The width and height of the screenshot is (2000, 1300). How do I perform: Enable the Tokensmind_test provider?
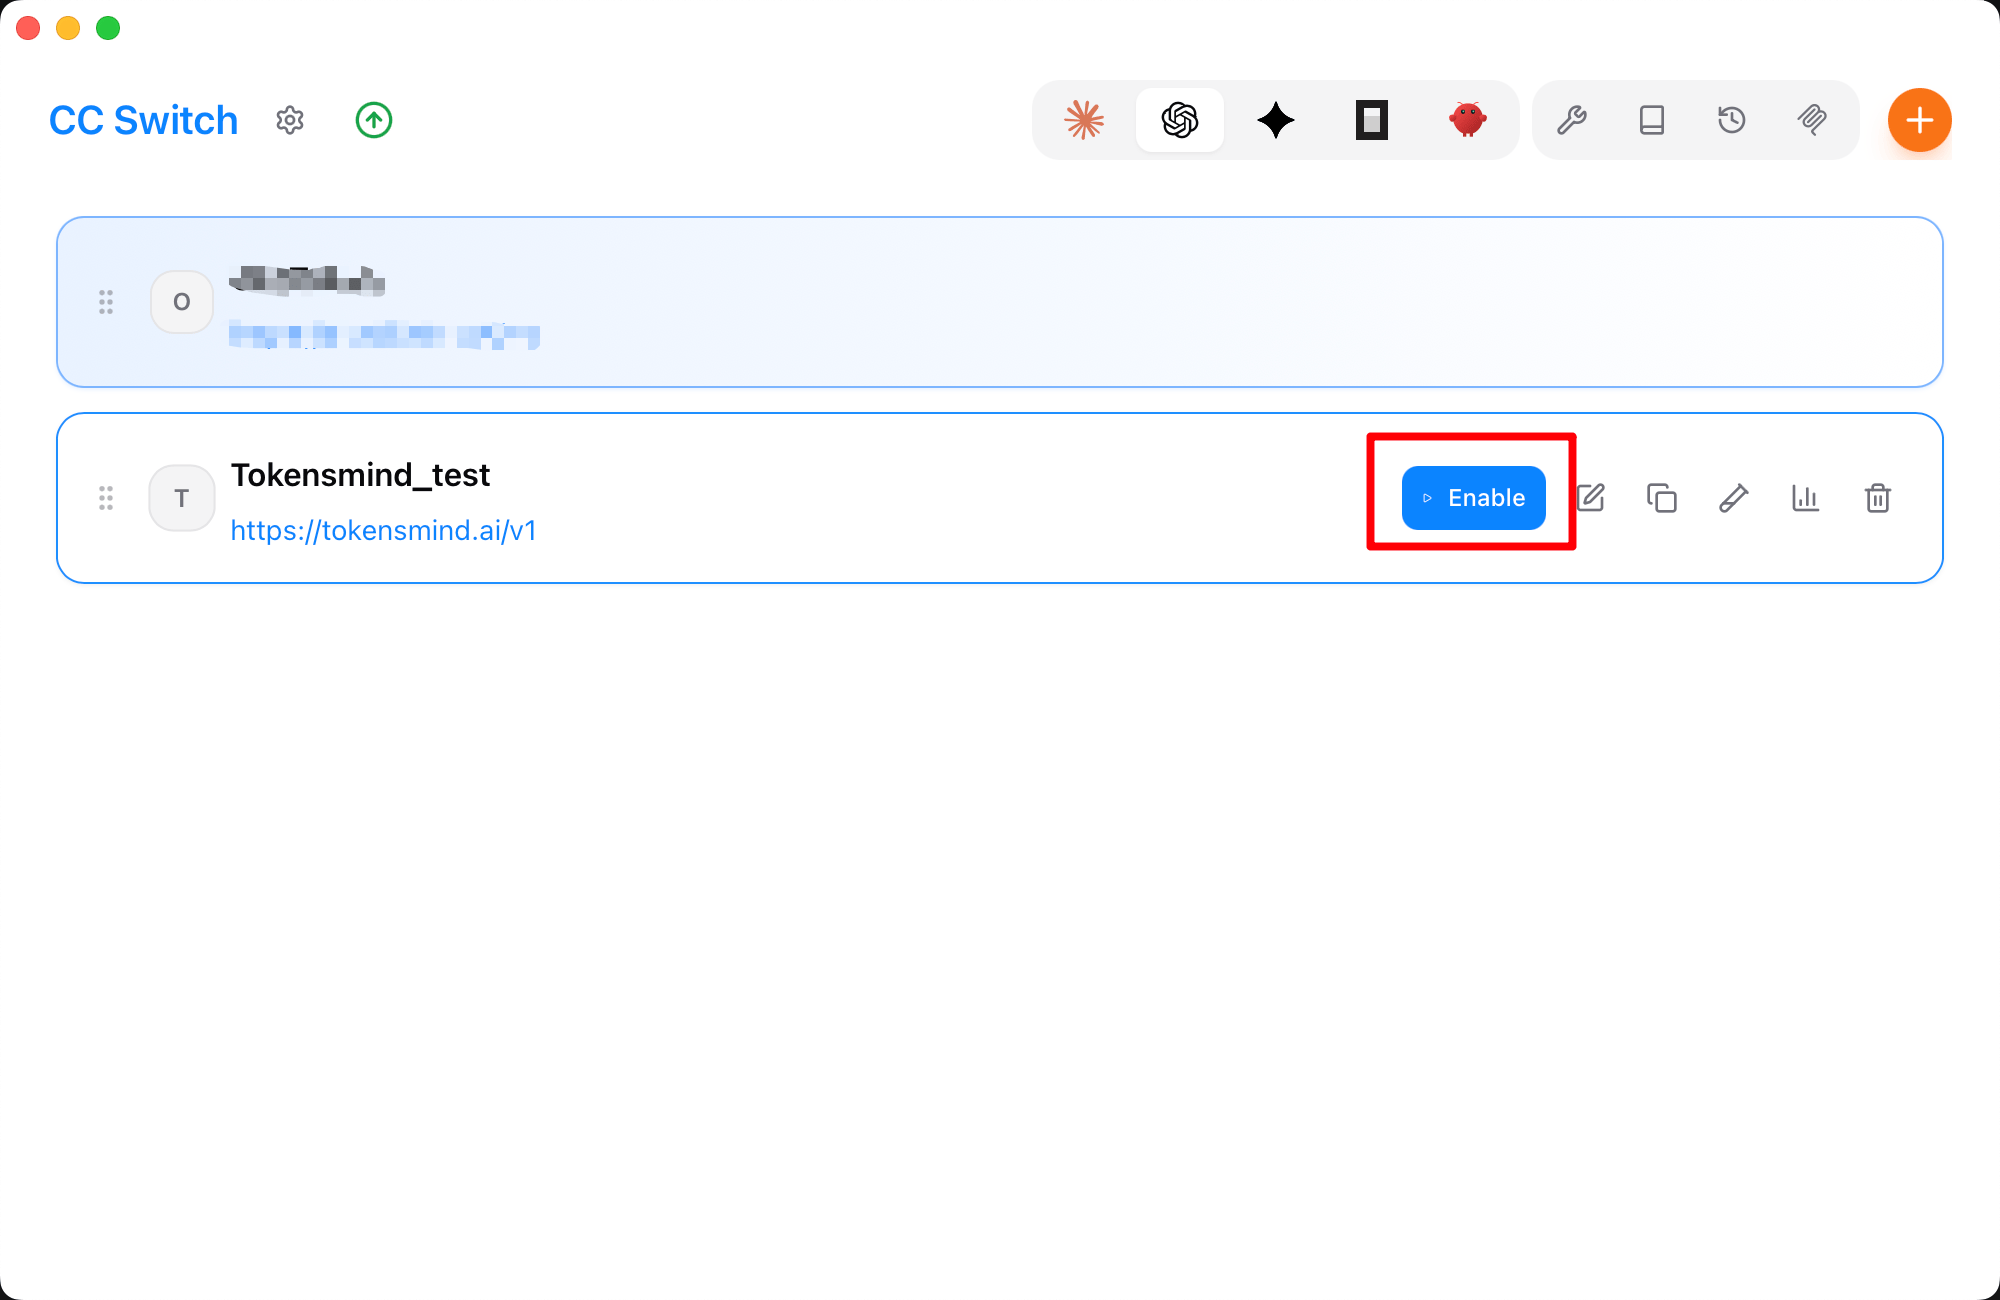coord(1474,498)
